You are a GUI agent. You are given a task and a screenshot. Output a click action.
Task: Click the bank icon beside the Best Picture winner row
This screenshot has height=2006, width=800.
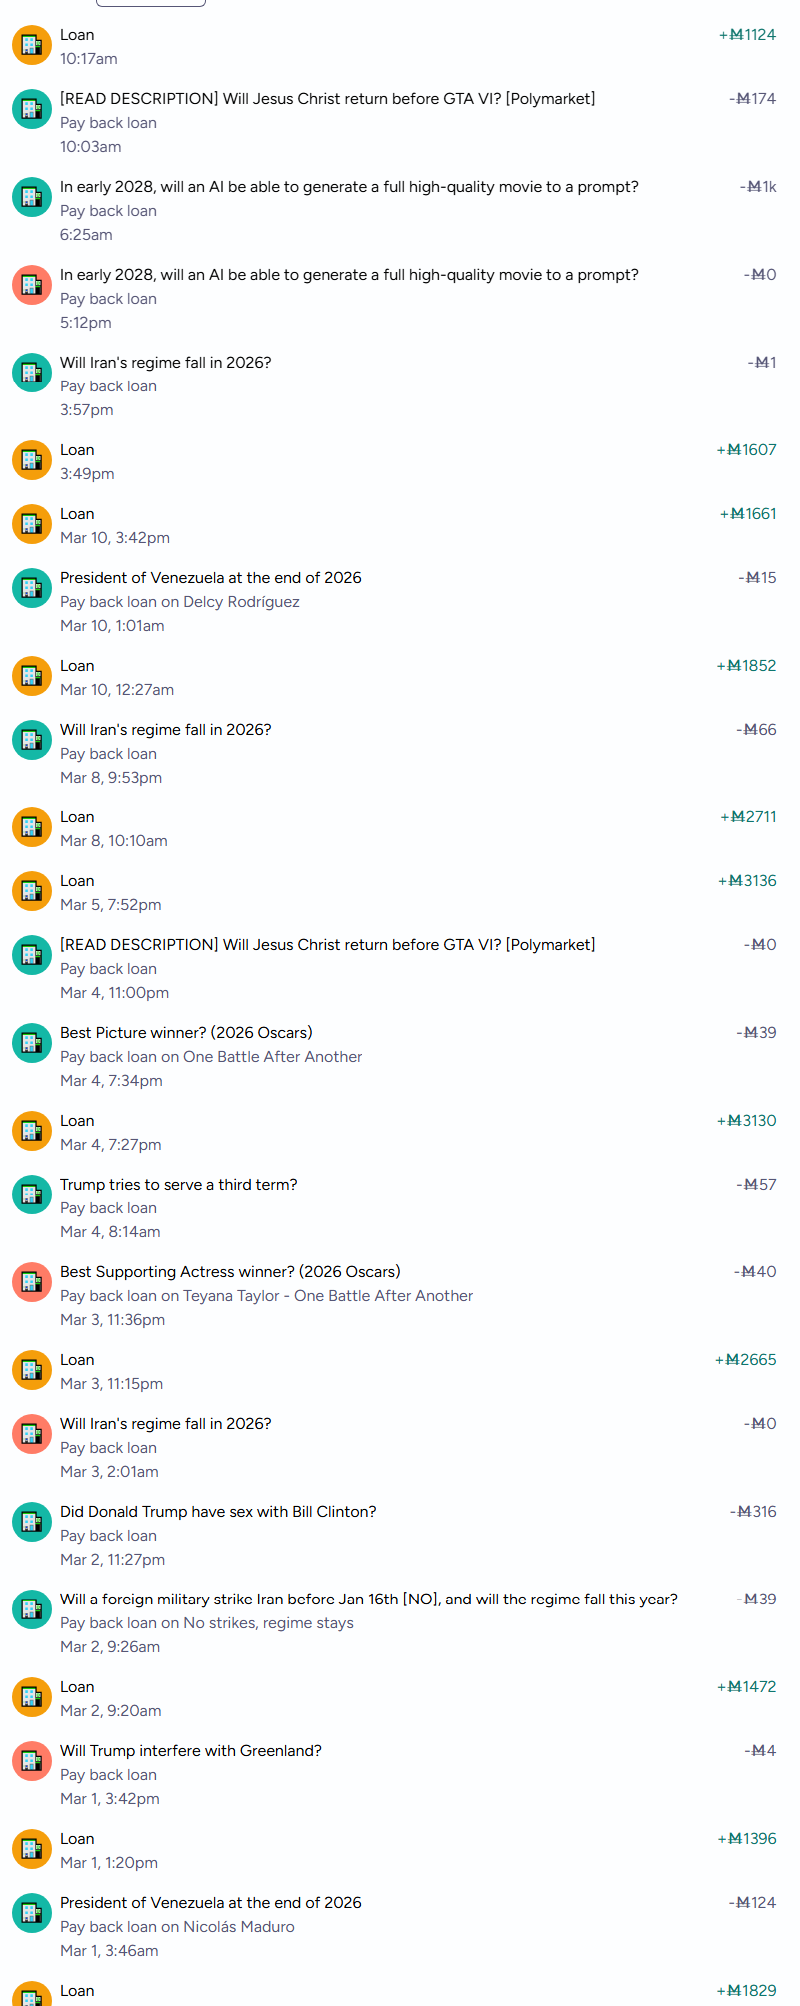tap(31, 1043)
